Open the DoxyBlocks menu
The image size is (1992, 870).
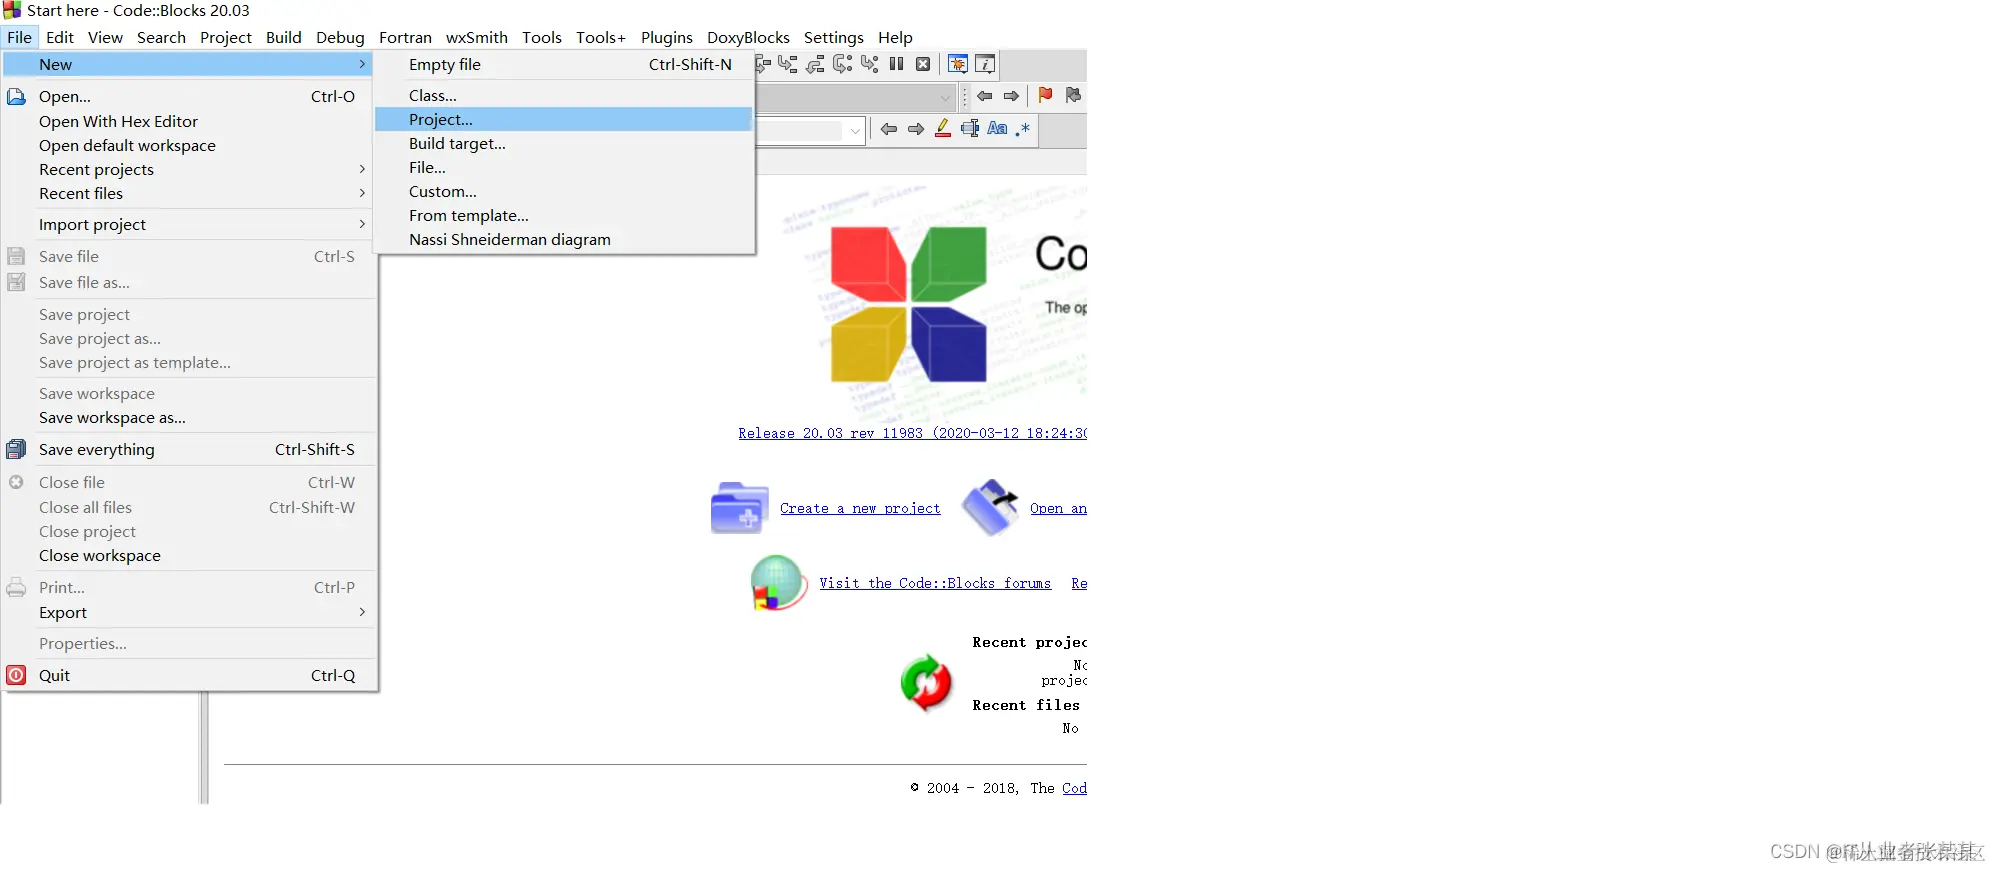click(748, 37)
